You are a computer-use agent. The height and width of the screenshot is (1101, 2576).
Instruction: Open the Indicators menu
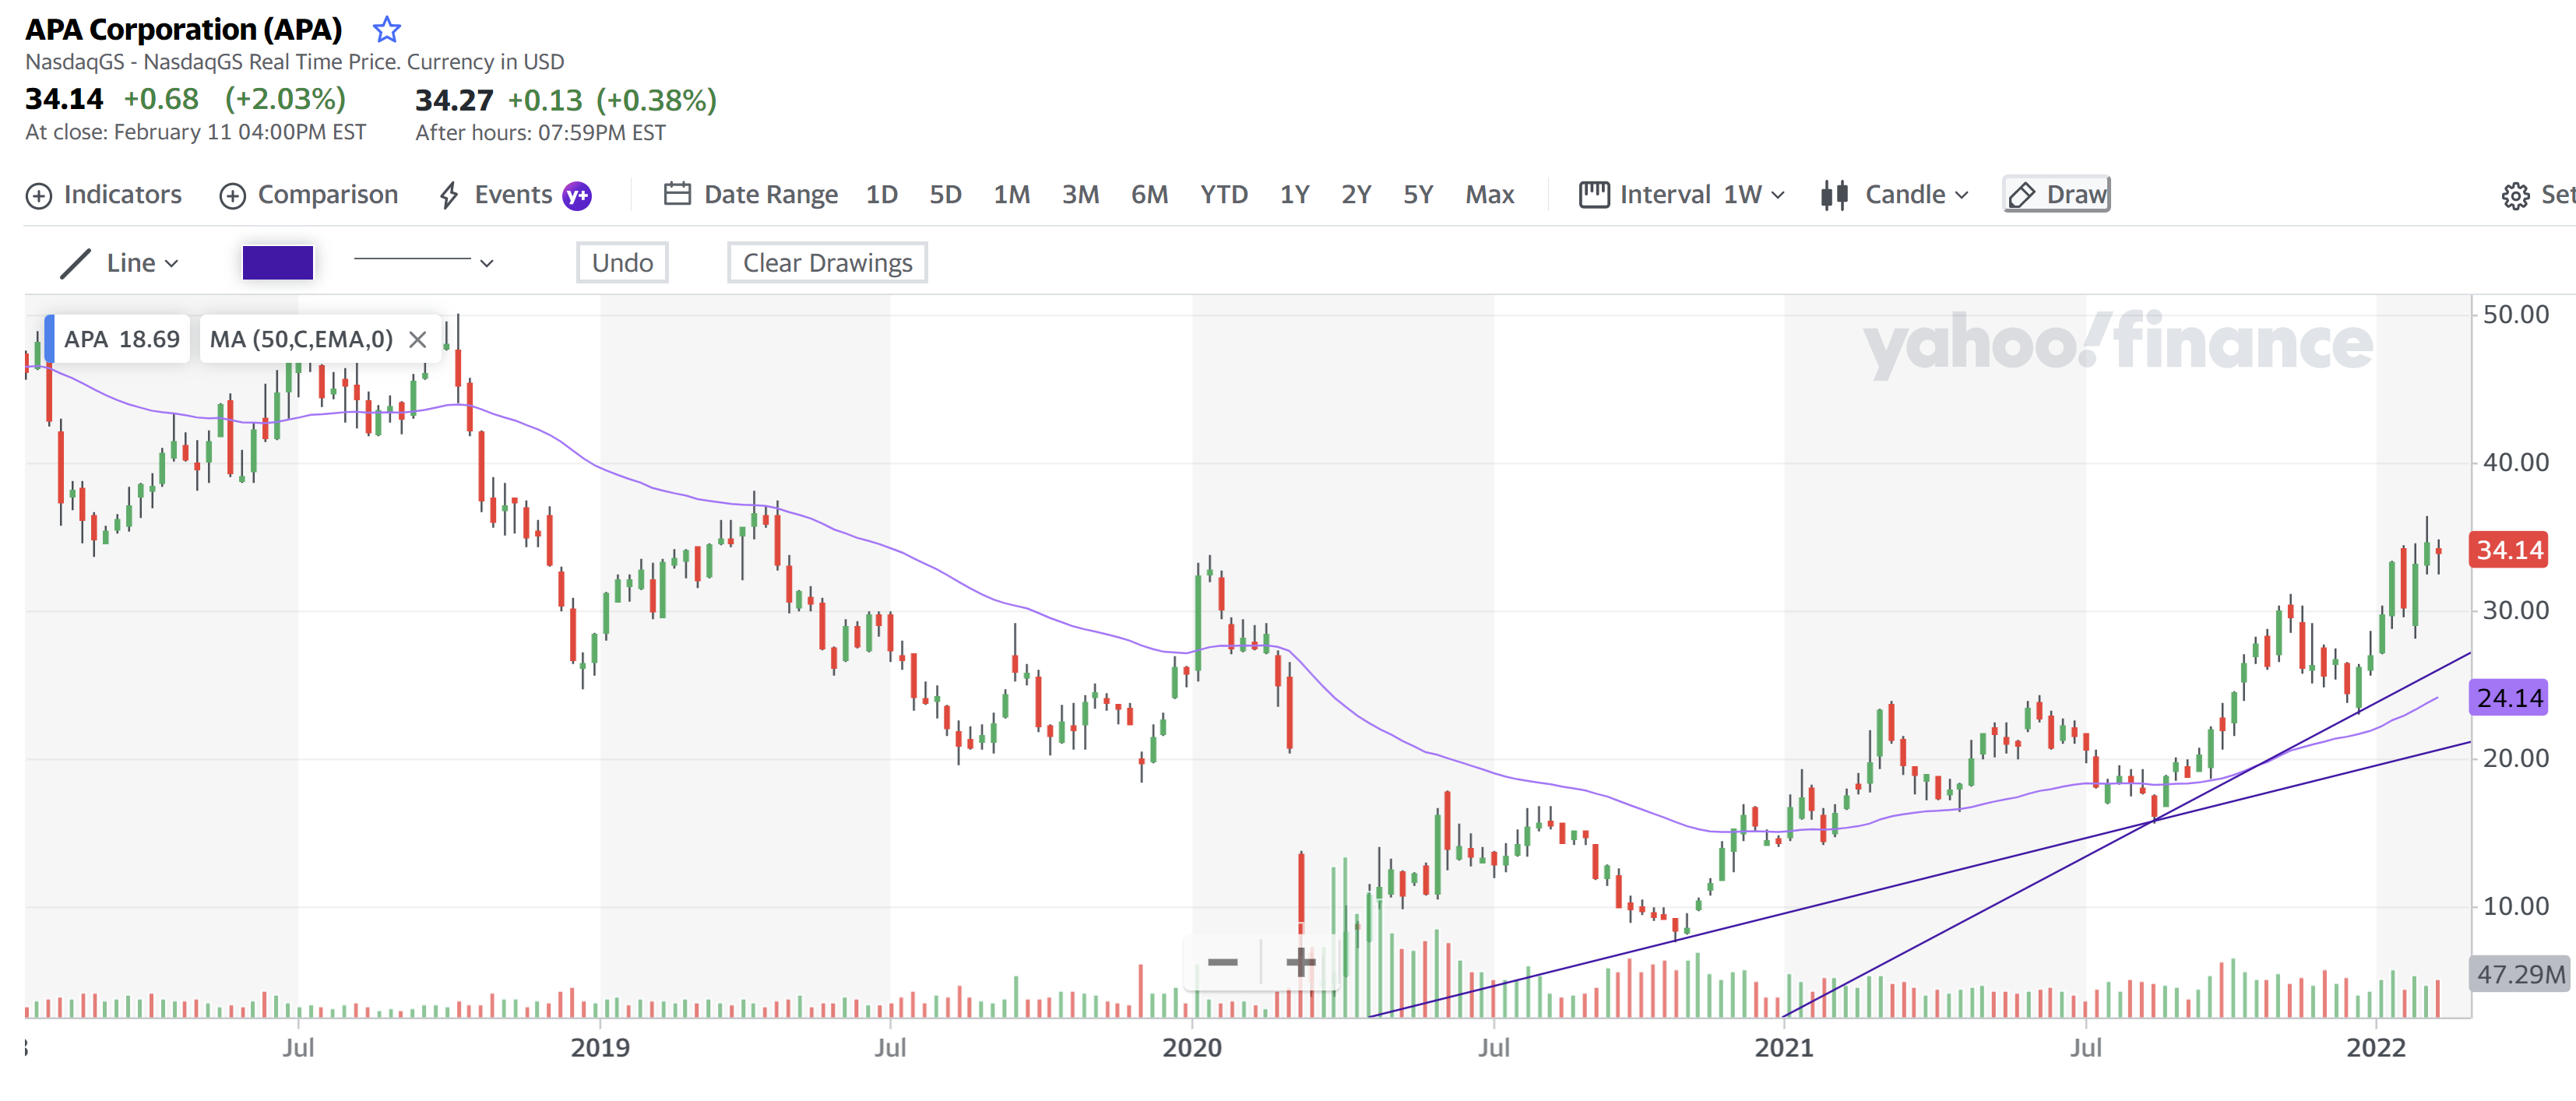tap(104, 195)
